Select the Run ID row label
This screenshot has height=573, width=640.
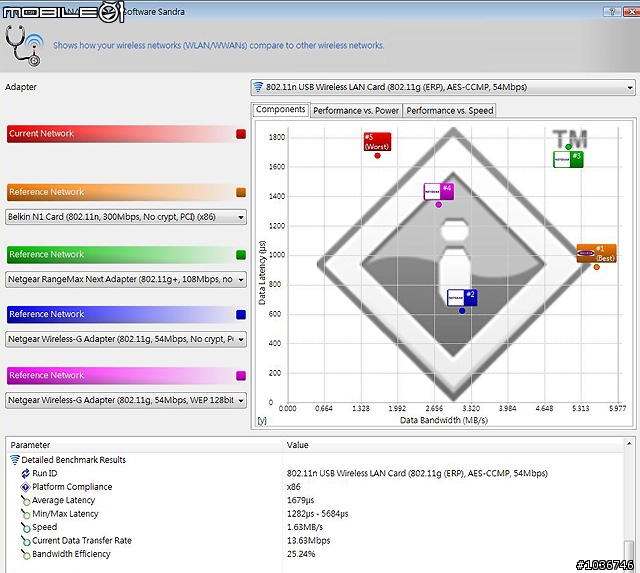[x=44, y=473]
